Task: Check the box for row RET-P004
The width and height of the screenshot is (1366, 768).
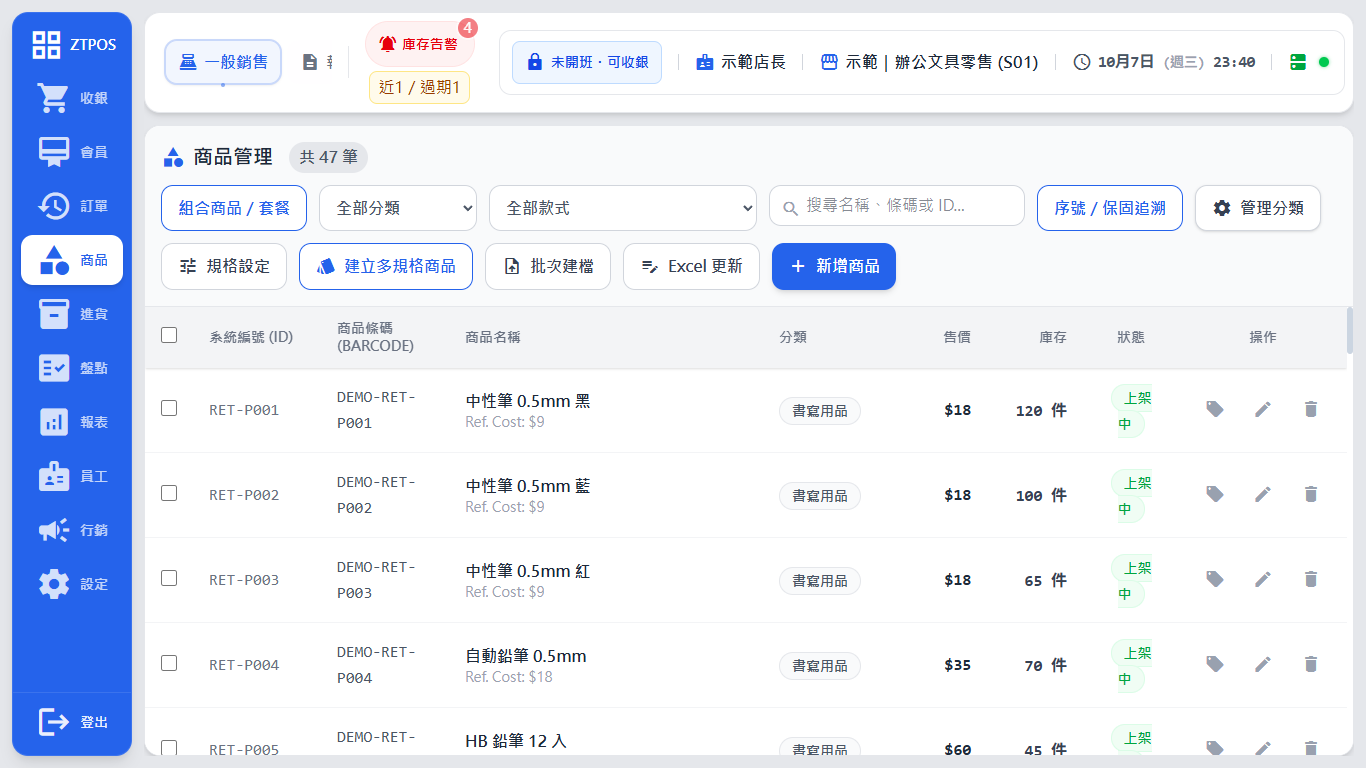Action: (169, 663)
